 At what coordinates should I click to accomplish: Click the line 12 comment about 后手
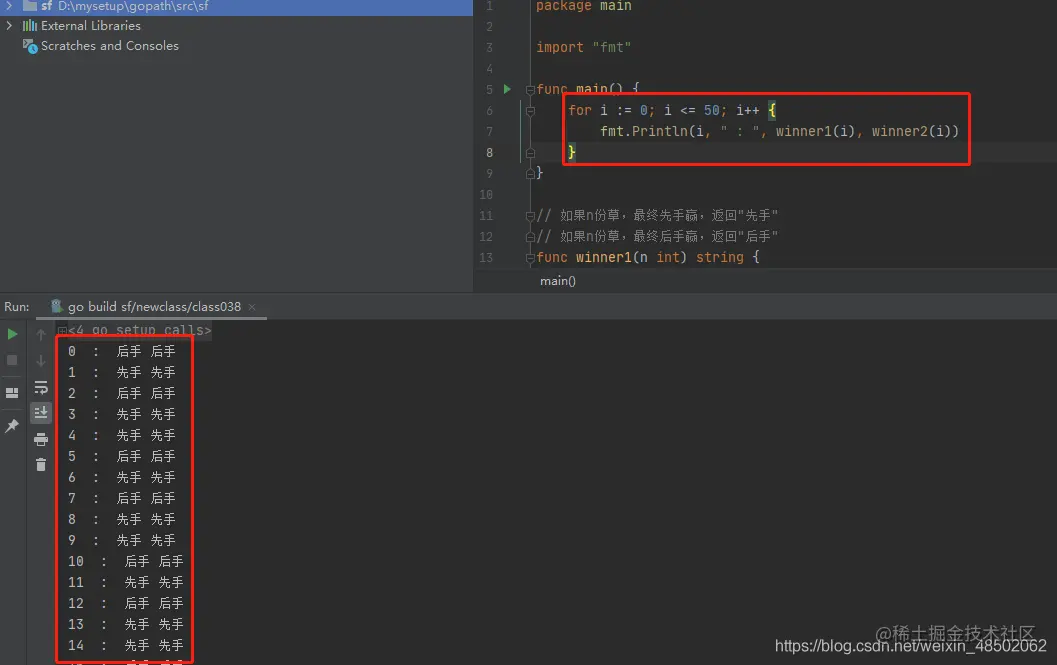click(x=657, y=236)
